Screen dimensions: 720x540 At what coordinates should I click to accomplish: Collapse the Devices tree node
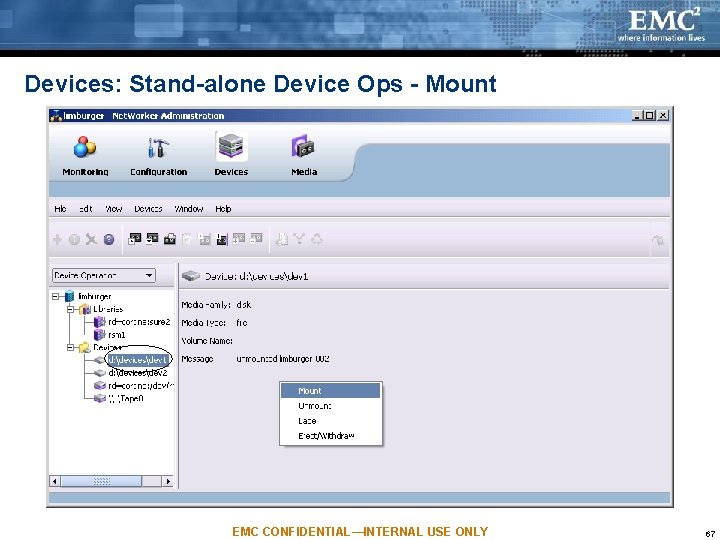pos(70,348)
